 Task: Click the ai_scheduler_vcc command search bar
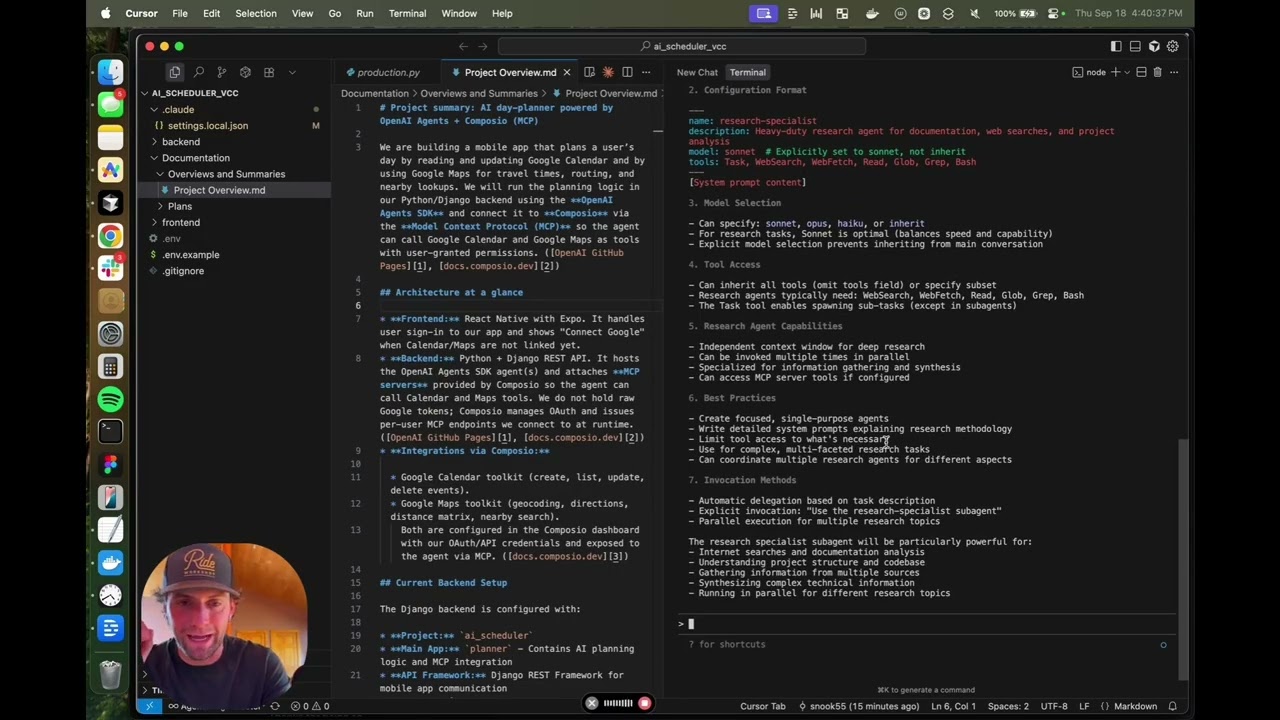682,46
